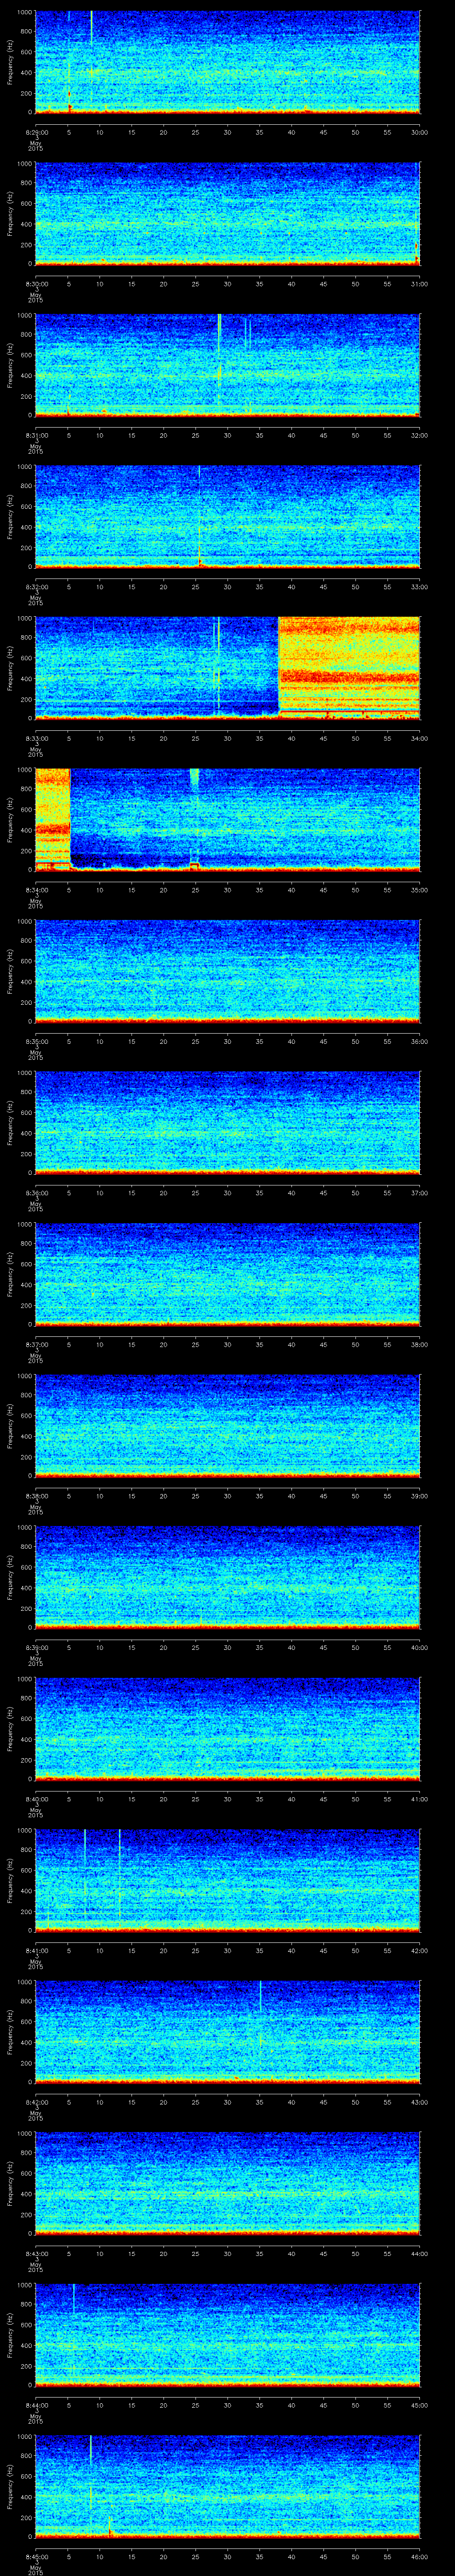Screen dimensions: 455x2576
Task: Click the 45:00 end tick label
Action: tap(419, 2404)
